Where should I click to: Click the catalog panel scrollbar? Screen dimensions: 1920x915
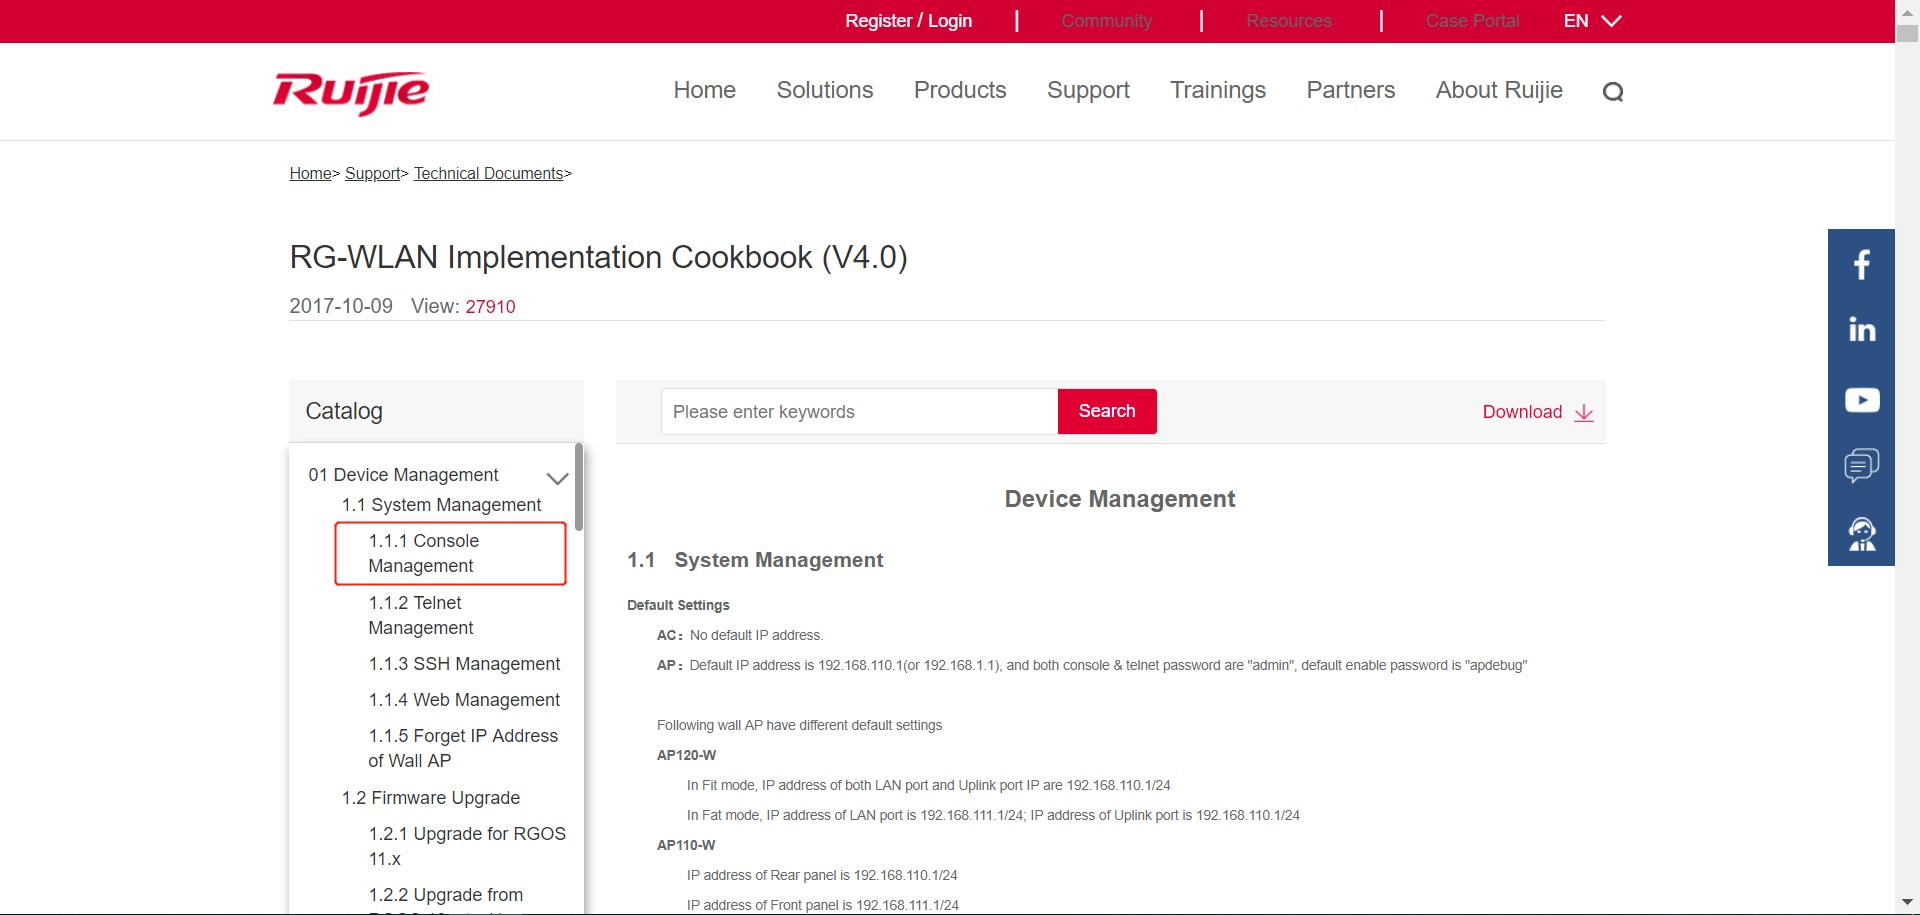579,488
